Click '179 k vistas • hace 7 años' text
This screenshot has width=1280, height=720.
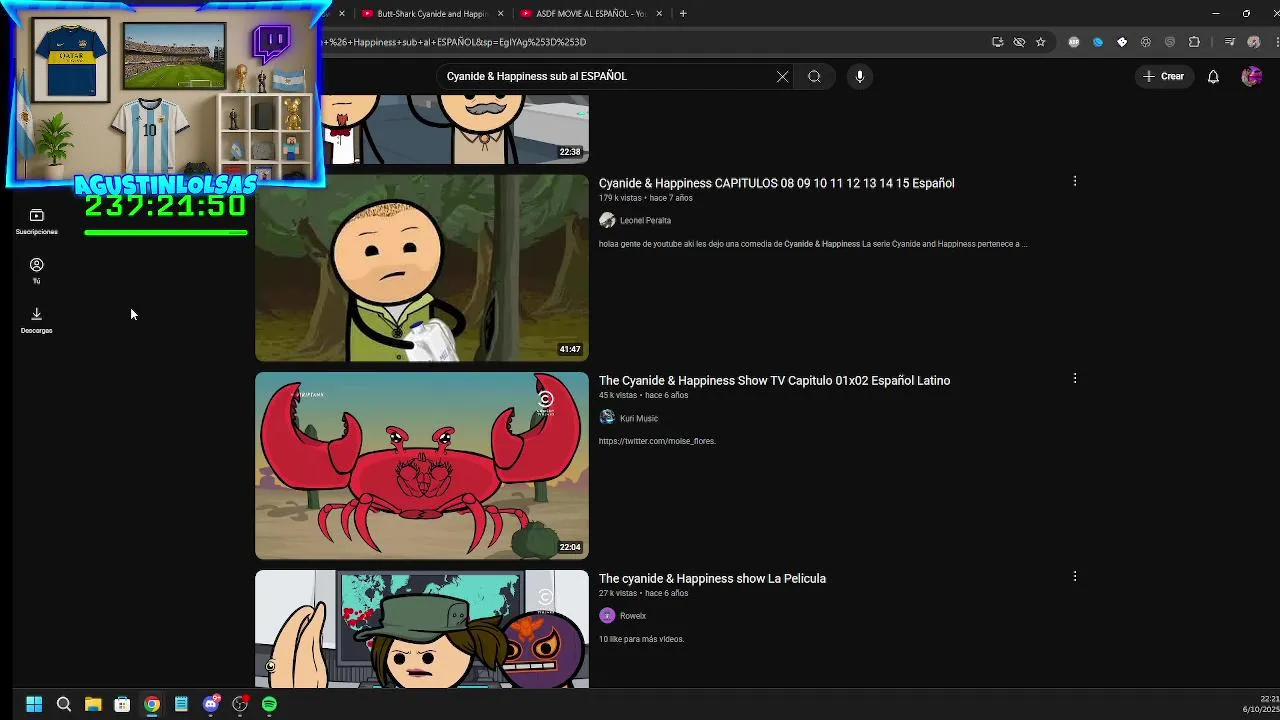[x=645, y=198]
